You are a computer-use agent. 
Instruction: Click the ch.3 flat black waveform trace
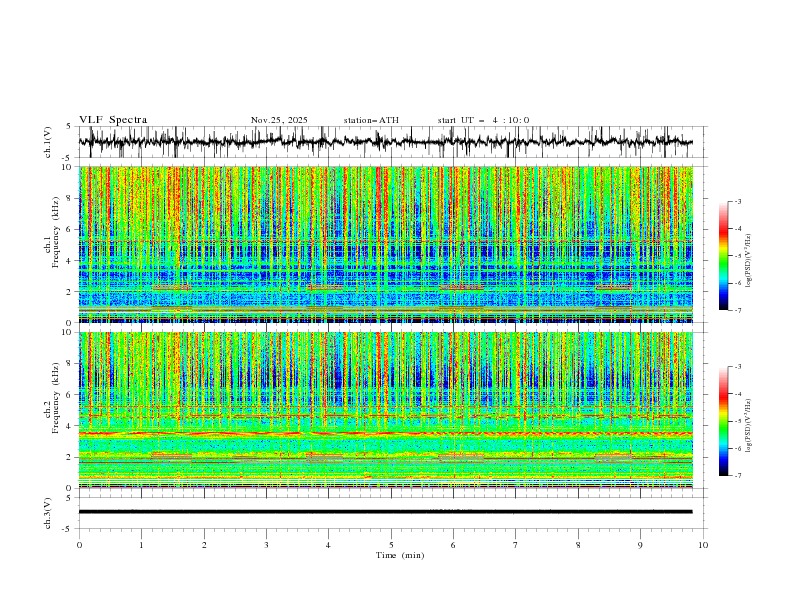coord(385,512)
